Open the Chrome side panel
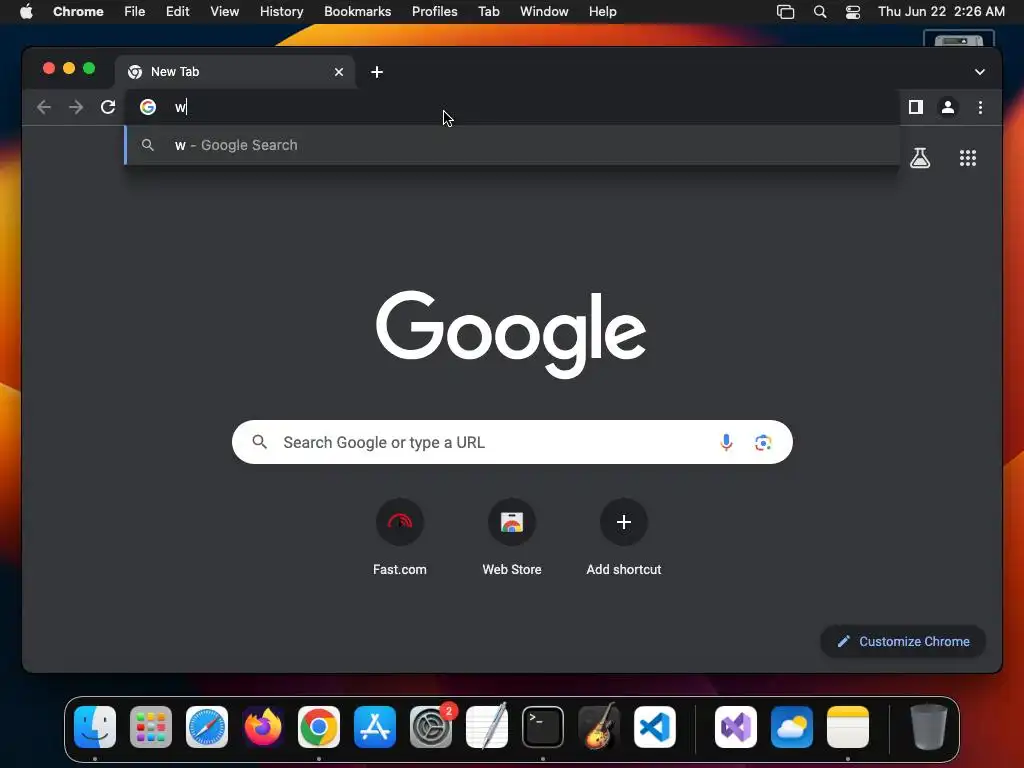 (916, 107)
